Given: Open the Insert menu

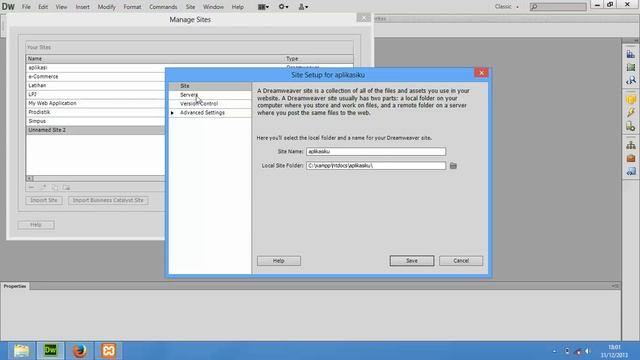Looking at the screenshot, I should [82, 7].
